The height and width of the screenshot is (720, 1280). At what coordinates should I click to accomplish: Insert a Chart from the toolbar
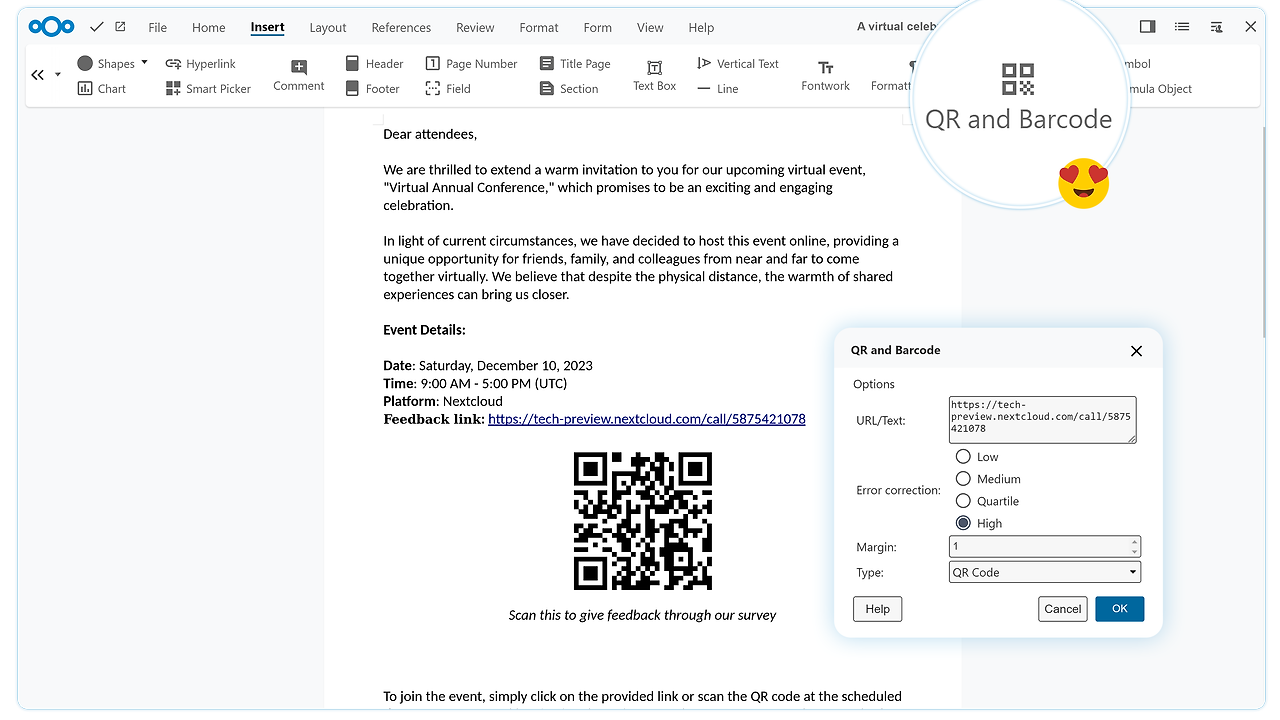[x=102, y=88]
